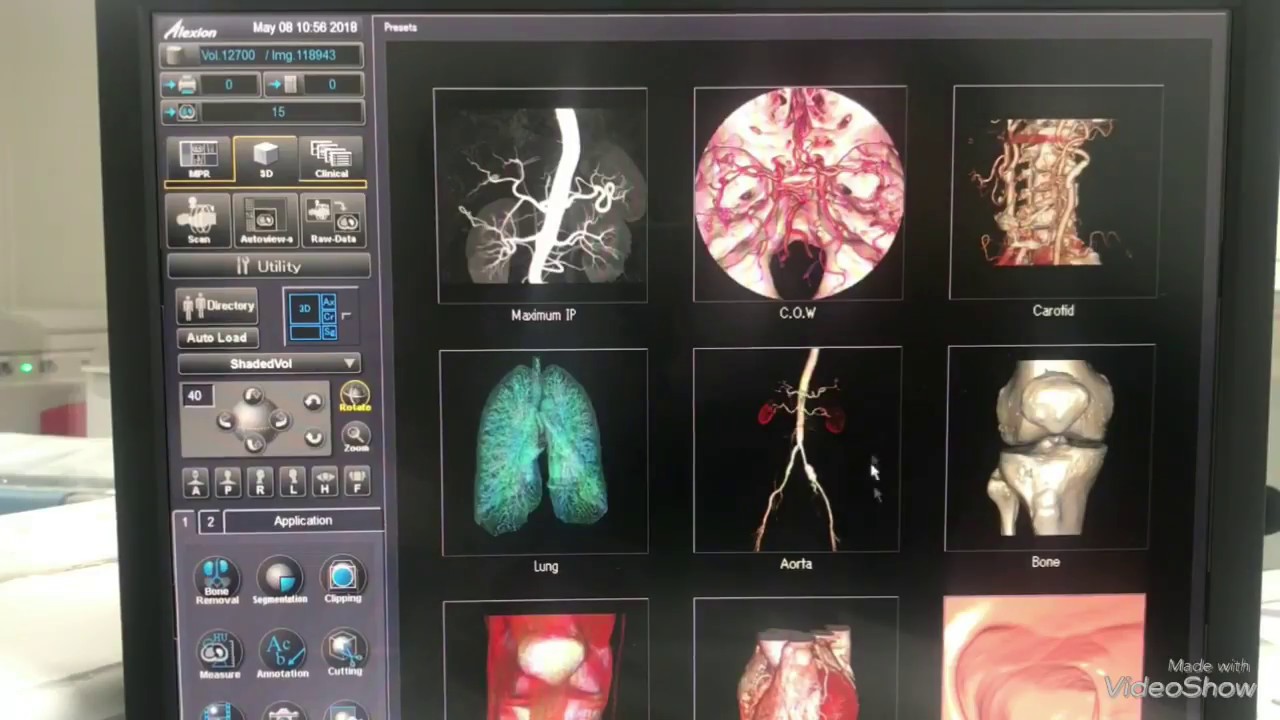Open the Segmentation tool
Screen dimensions: 1280x720
(280, 582)
